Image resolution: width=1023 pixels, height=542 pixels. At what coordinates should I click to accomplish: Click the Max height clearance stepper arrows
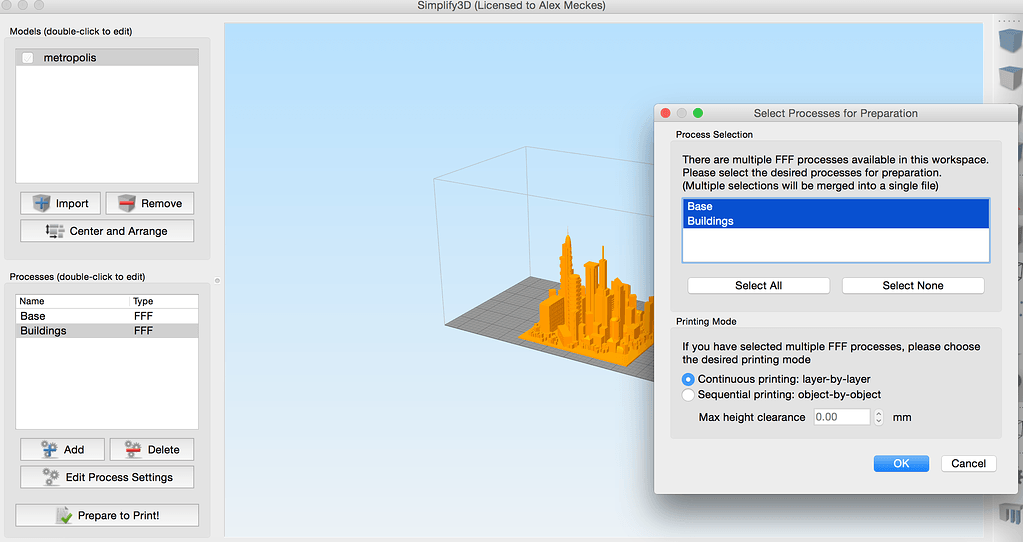[878, 417]
